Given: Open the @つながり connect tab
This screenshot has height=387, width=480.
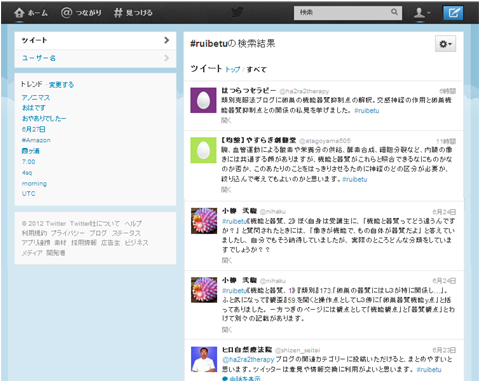Looking at the screenshot, I should click(x=81, y=13).
